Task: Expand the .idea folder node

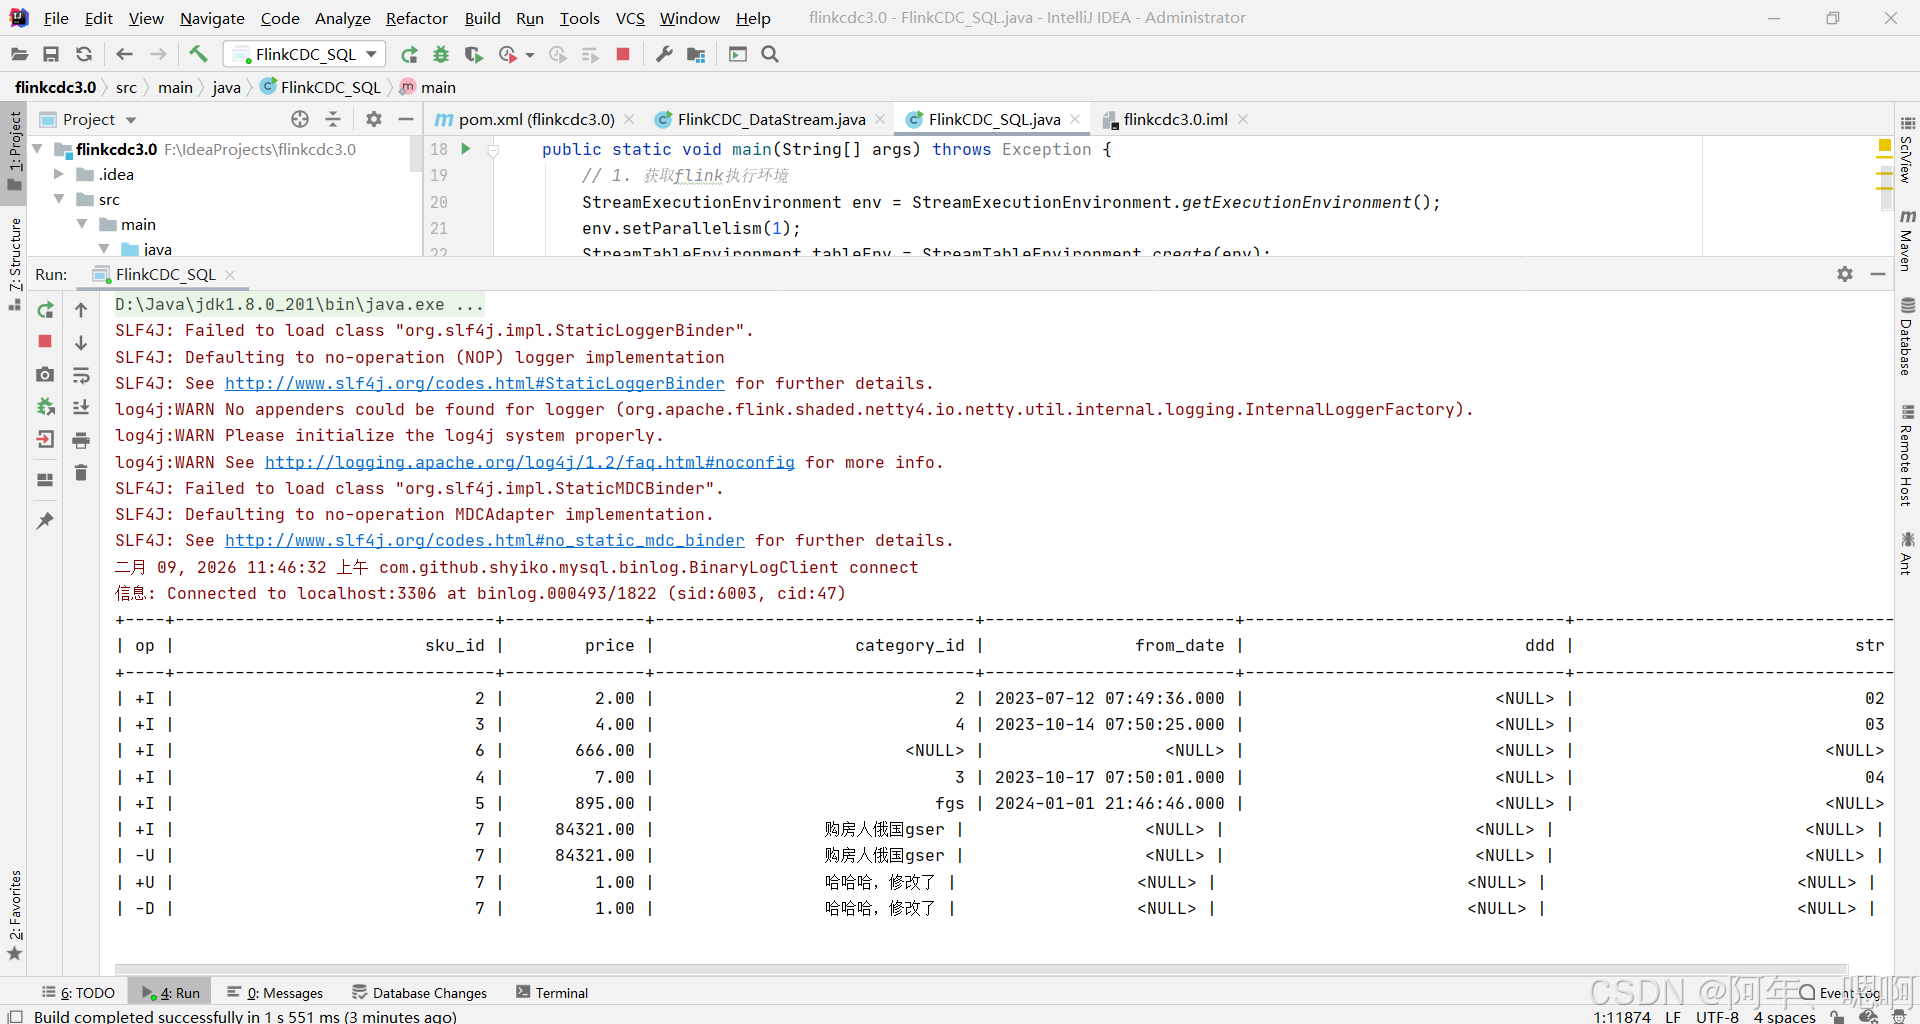Action: click(x=59, y=174)
